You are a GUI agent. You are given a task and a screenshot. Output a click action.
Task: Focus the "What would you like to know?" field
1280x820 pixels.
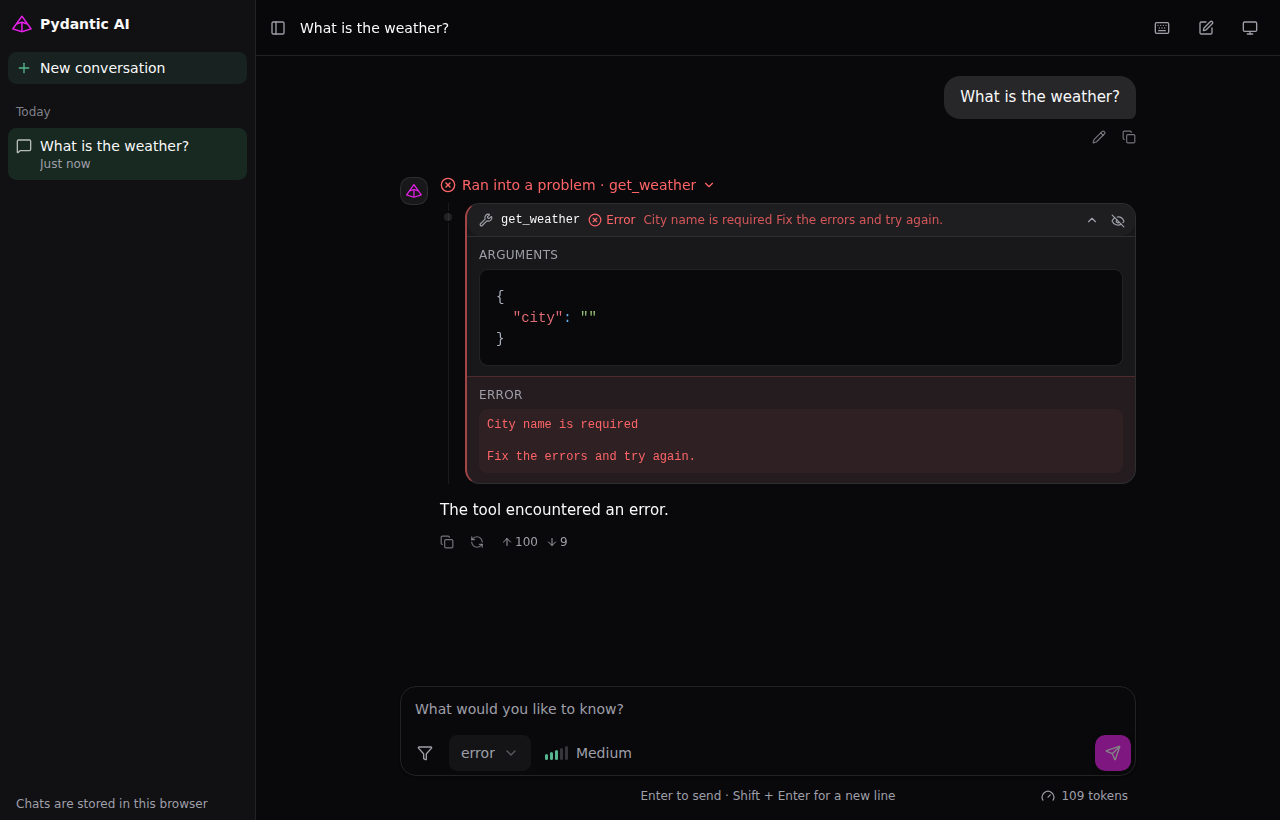click(768, 709)
